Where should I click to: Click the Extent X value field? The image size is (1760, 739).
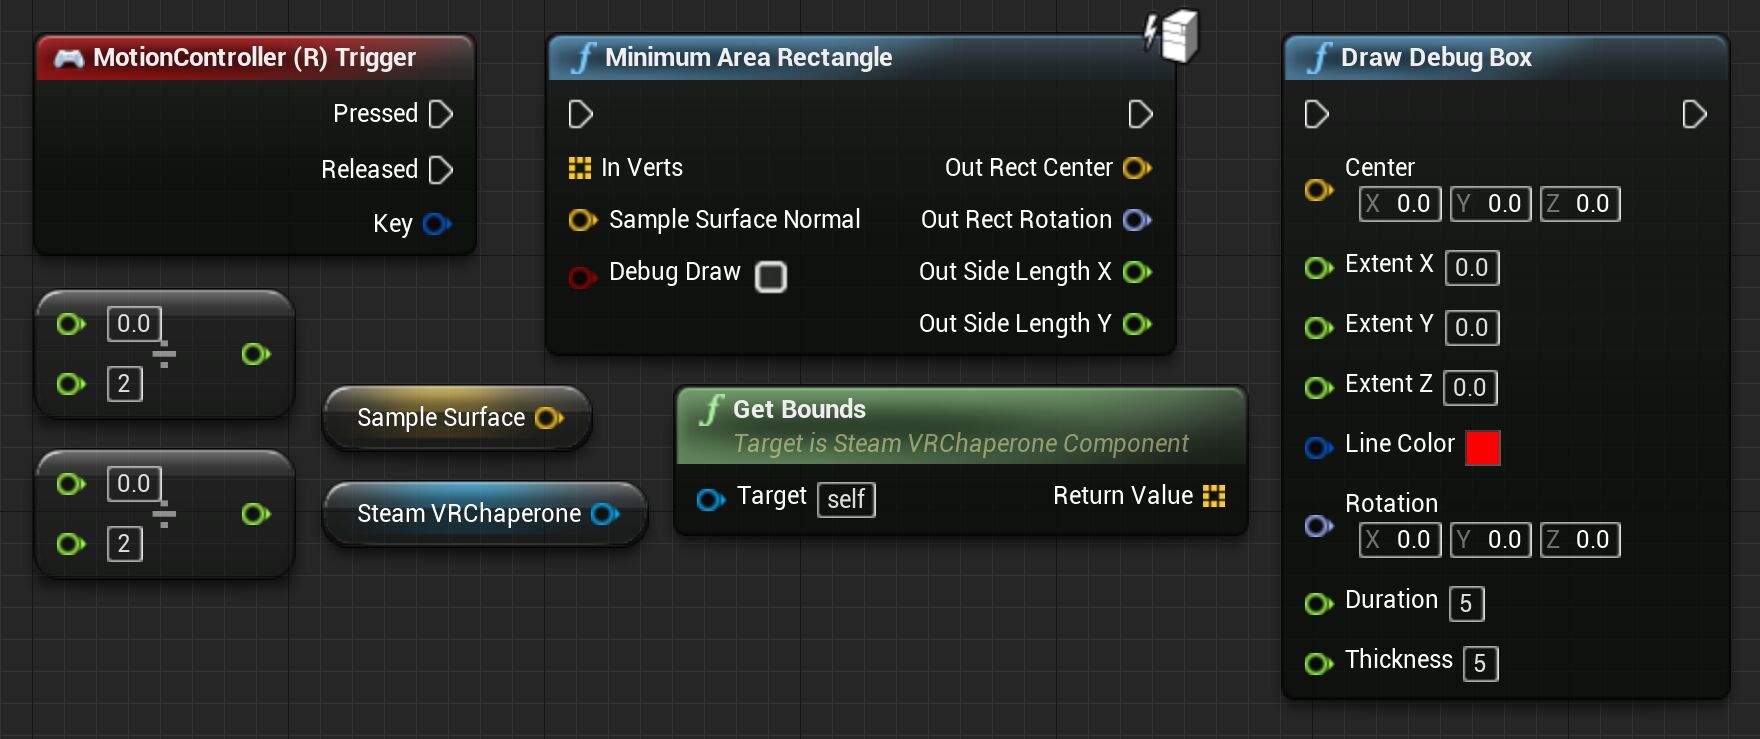click(x=1471, y=268)
